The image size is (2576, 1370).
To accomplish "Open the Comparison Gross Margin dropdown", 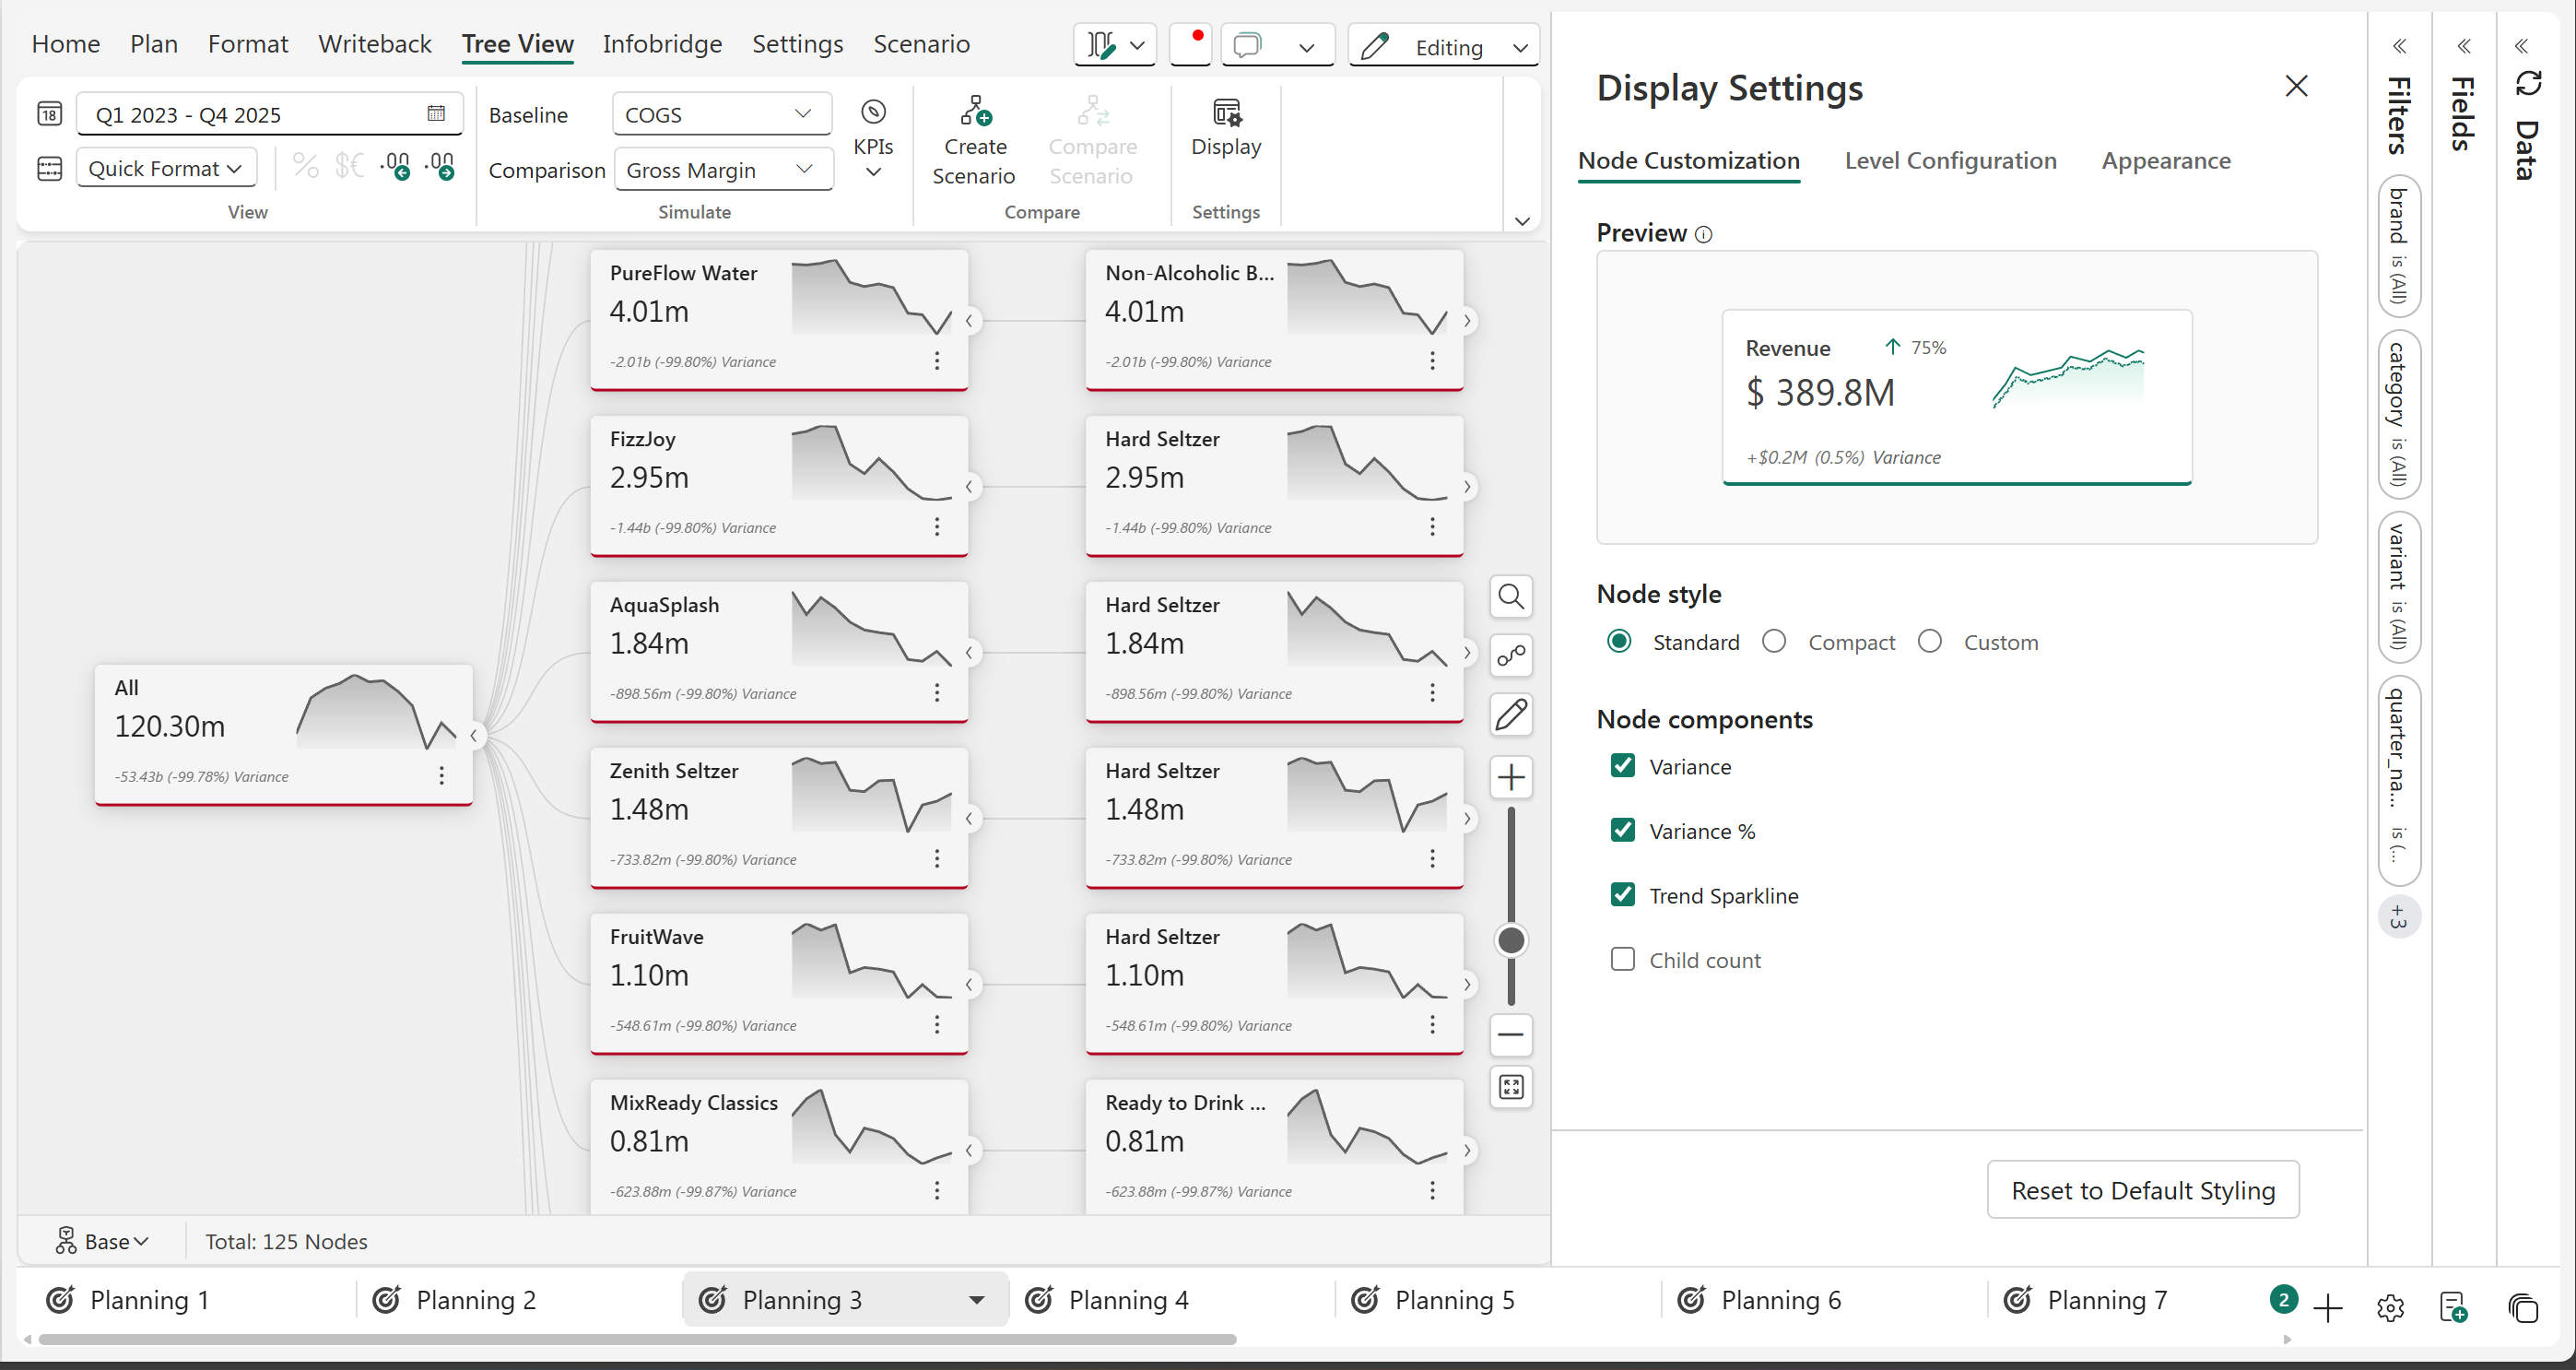I will 722,170.
